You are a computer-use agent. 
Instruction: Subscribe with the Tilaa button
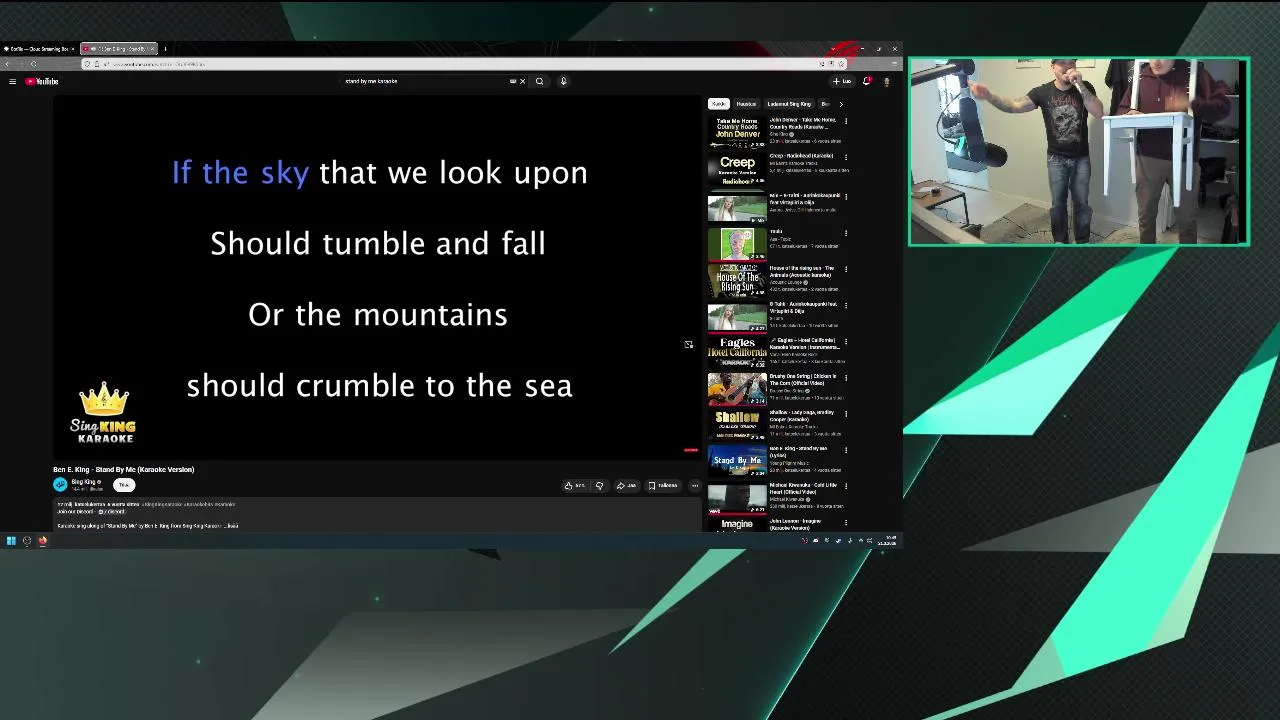click(124, 485)
